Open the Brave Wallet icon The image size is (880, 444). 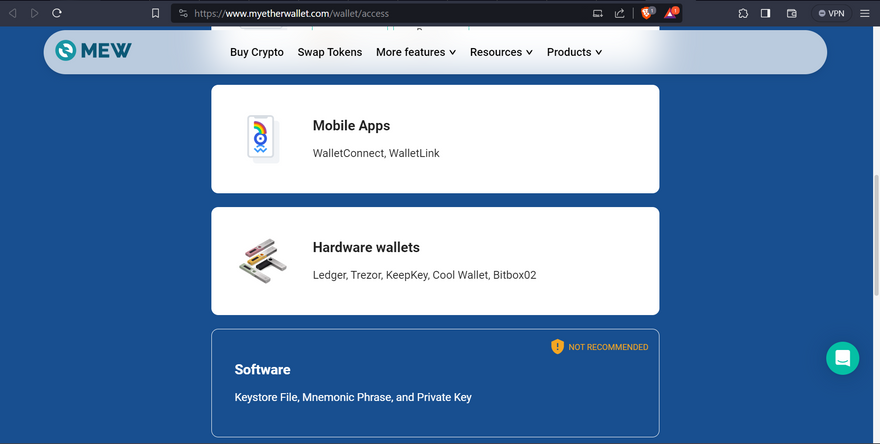coord(792,13)
